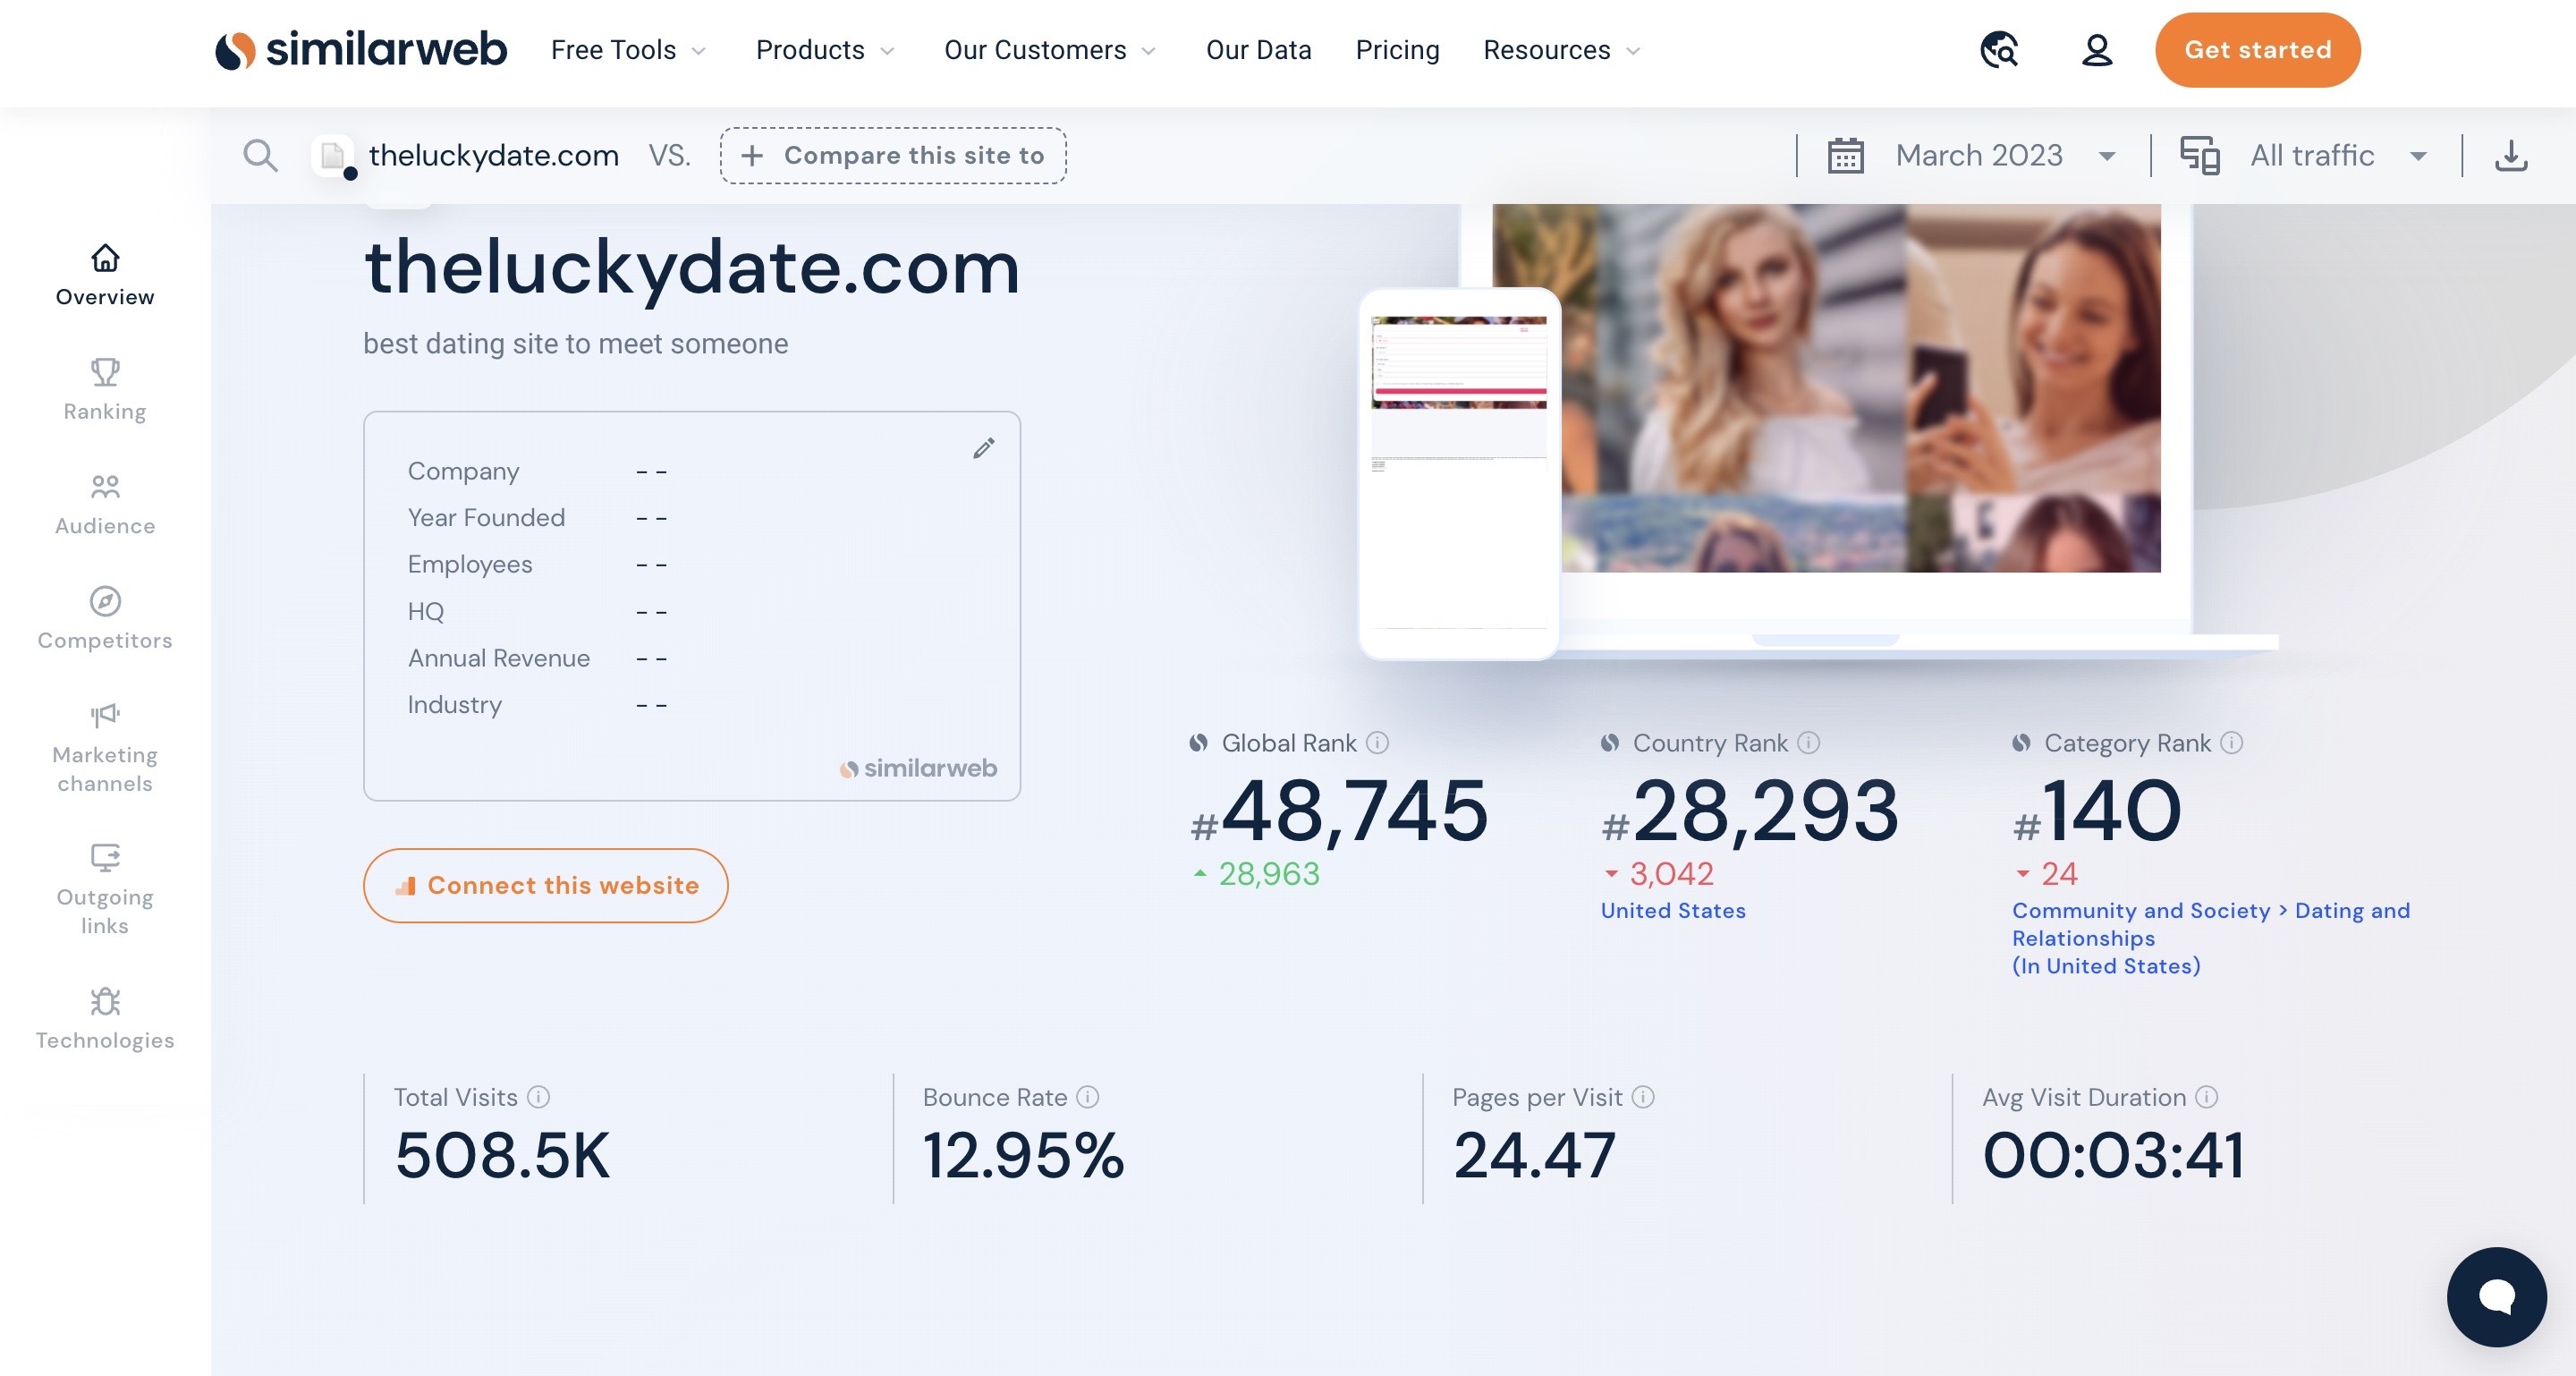Show the Total Visits info icon

(x=538, y=1097)
